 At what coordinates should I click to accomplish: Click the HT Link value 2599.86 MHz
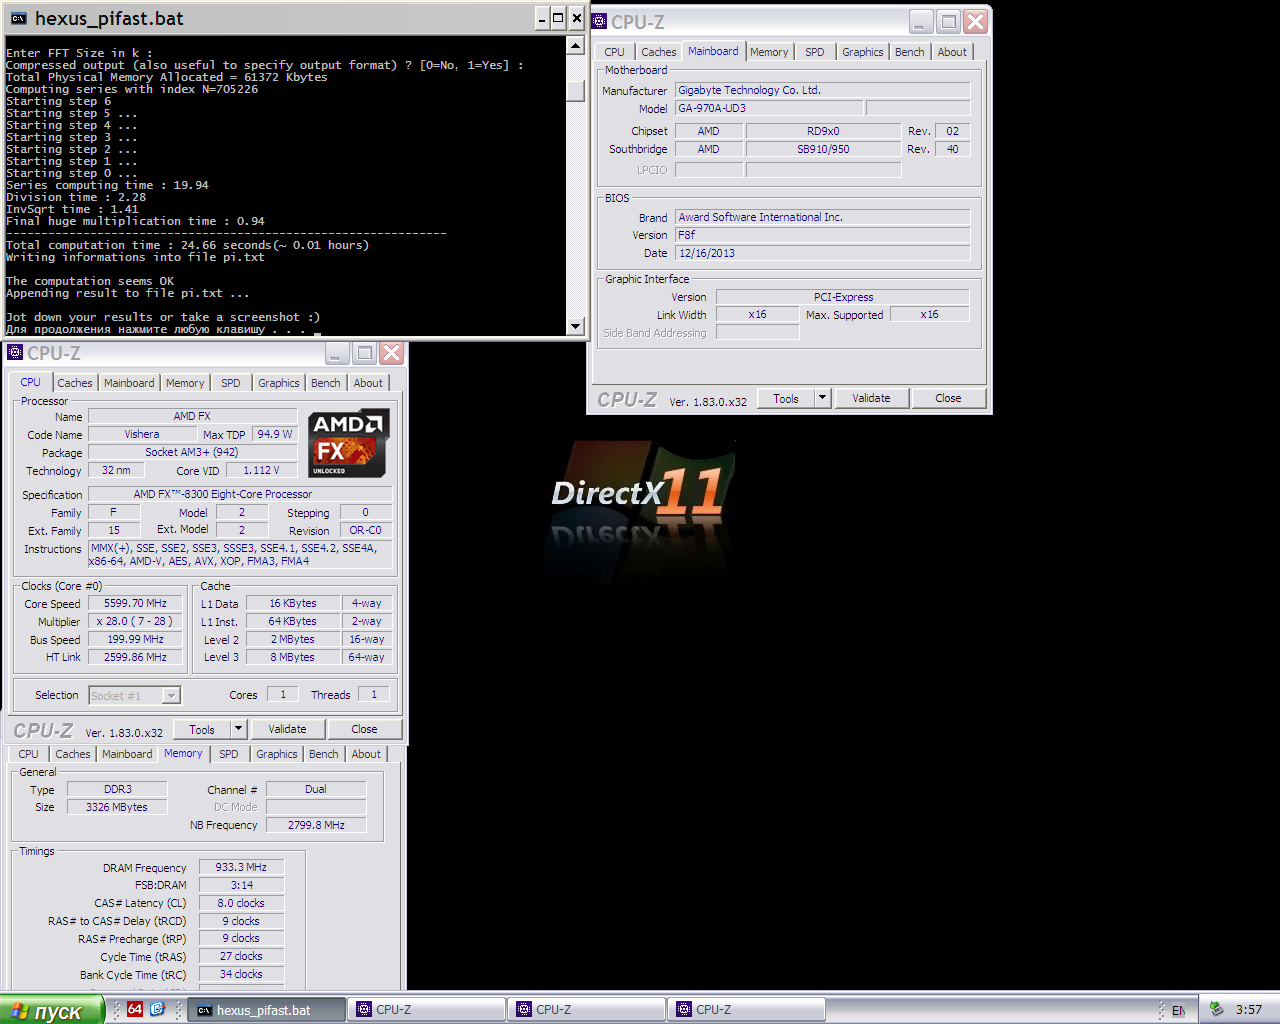(135, 657)
